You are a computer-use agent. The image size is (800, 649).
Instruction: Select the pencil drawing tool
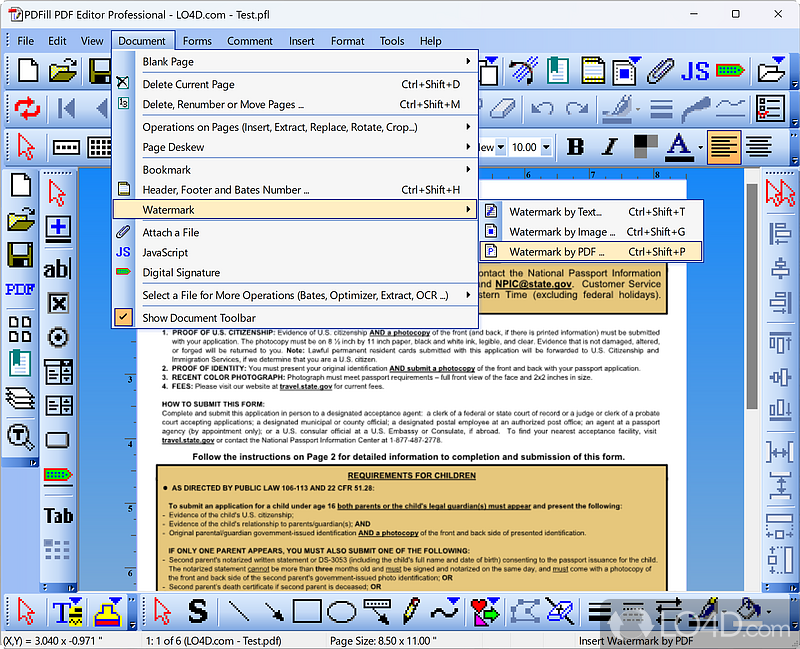411,611
